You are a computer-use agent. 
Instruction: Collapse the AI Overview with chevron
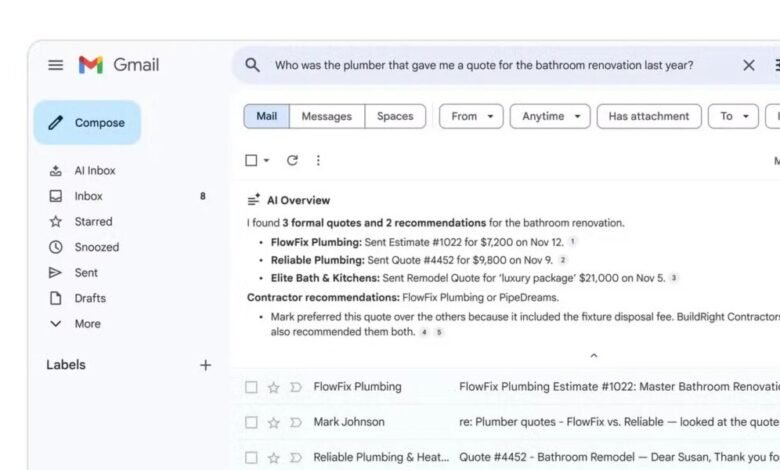(593, 356)
